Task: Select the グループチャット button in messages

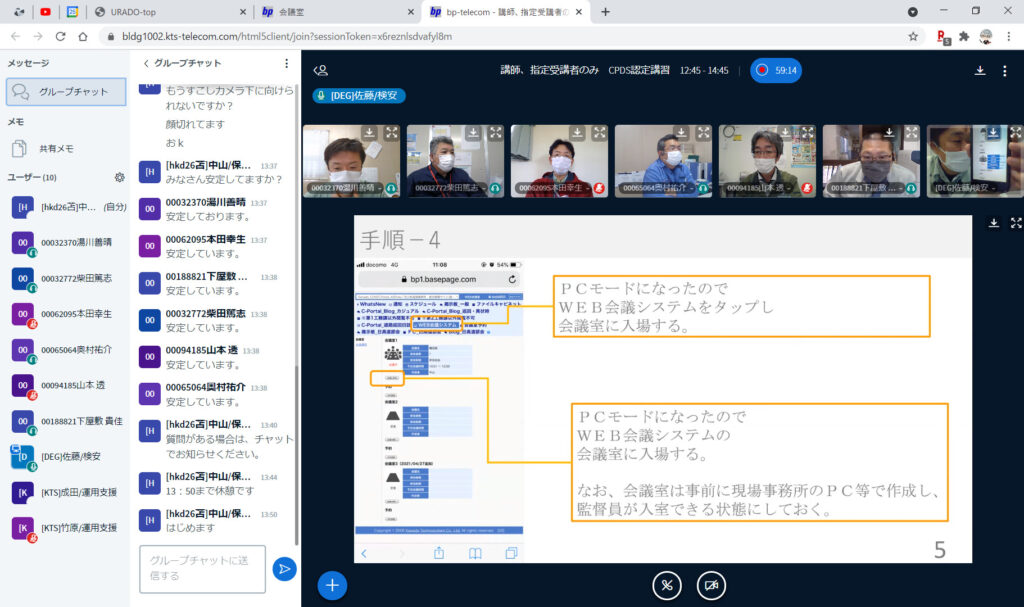Action: click(x=66, y=92)
